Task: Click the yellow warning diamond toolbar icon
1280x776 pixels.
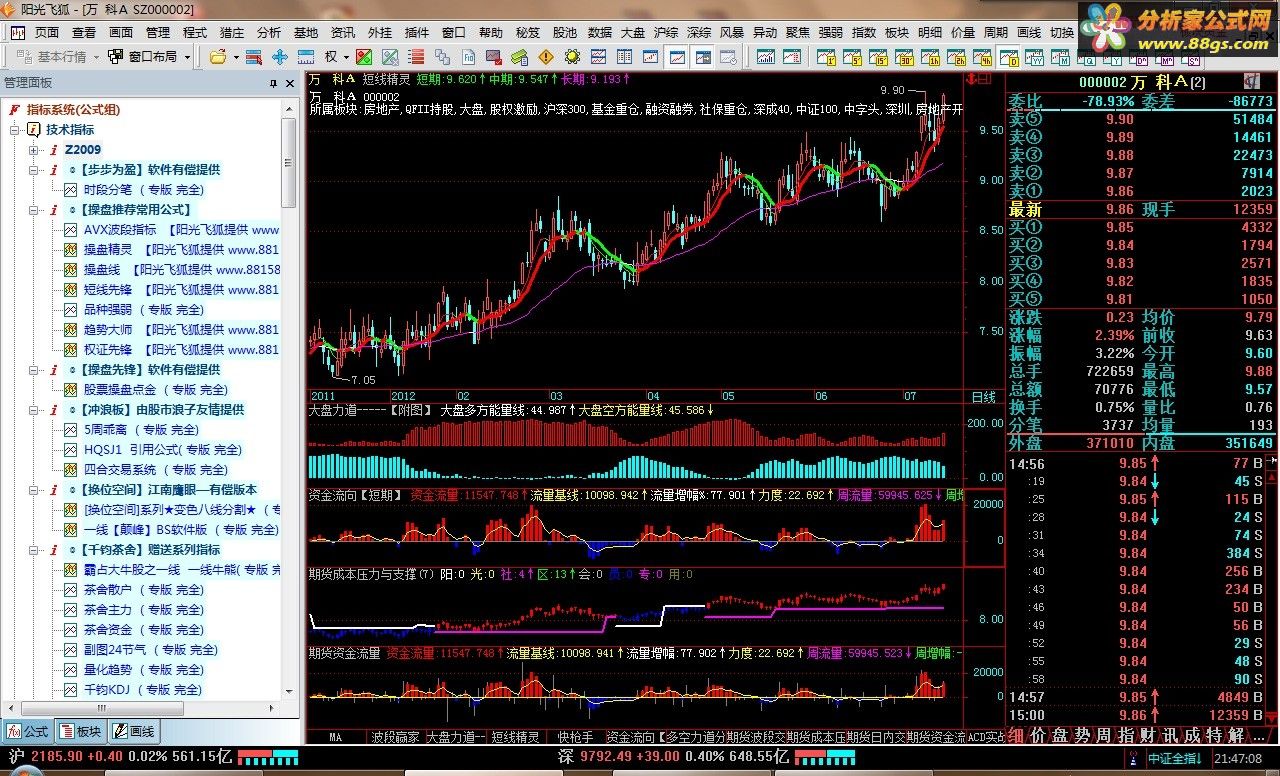Action: (x=546, y=57)
